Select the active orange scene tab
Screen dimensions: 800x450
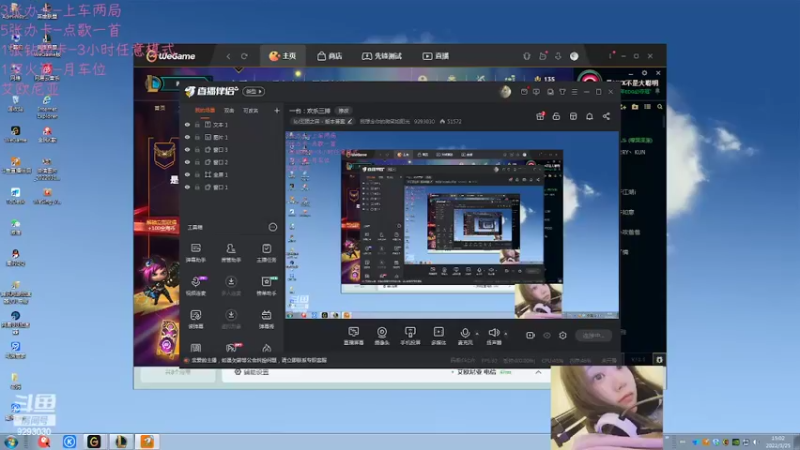205,110
